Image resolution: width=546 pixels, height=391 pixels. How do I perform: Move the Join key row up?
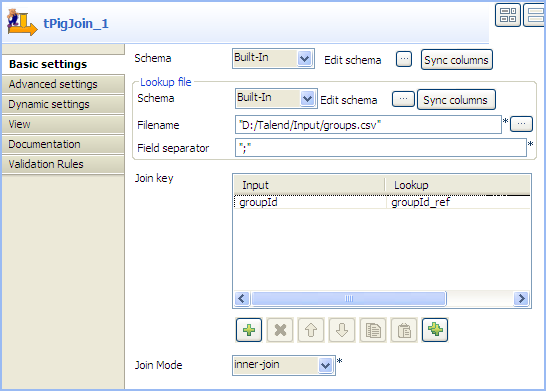(311, 330)
